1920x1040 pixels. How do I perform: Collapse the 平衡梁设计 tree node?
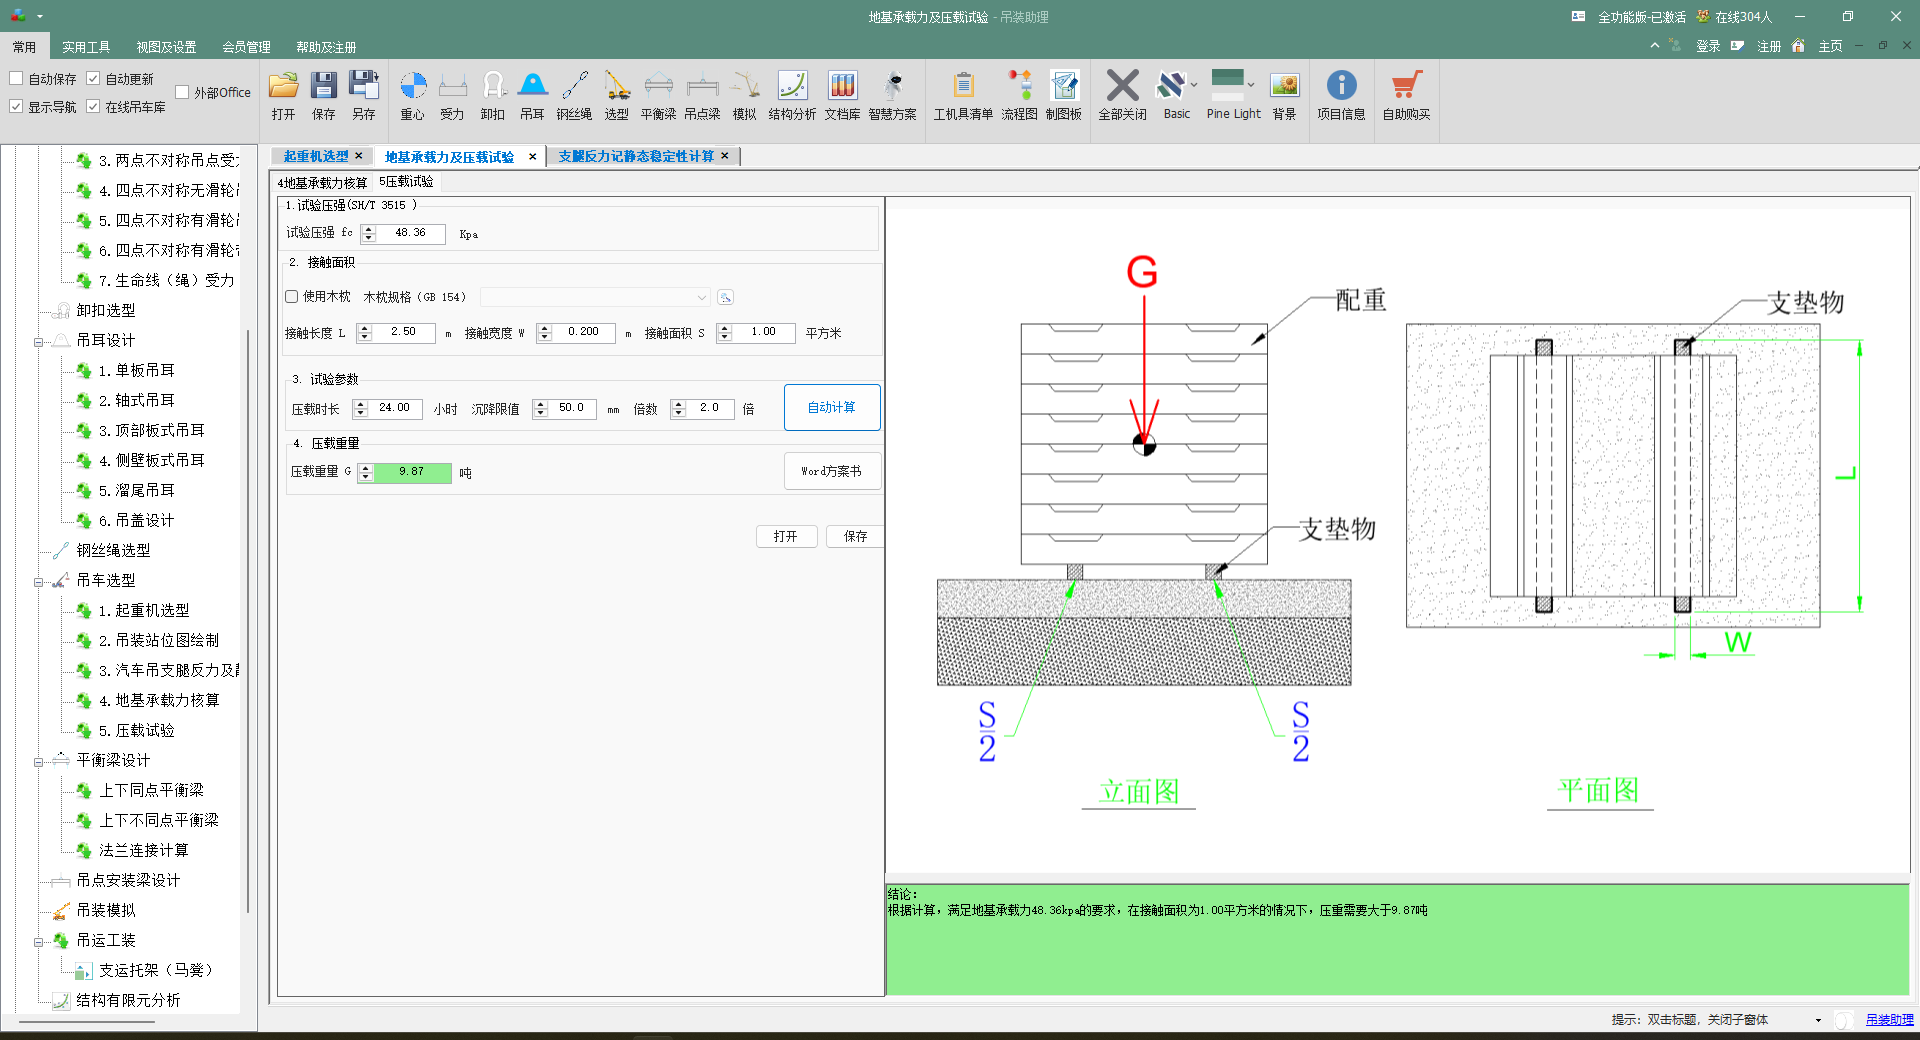[x=38, y=762]
